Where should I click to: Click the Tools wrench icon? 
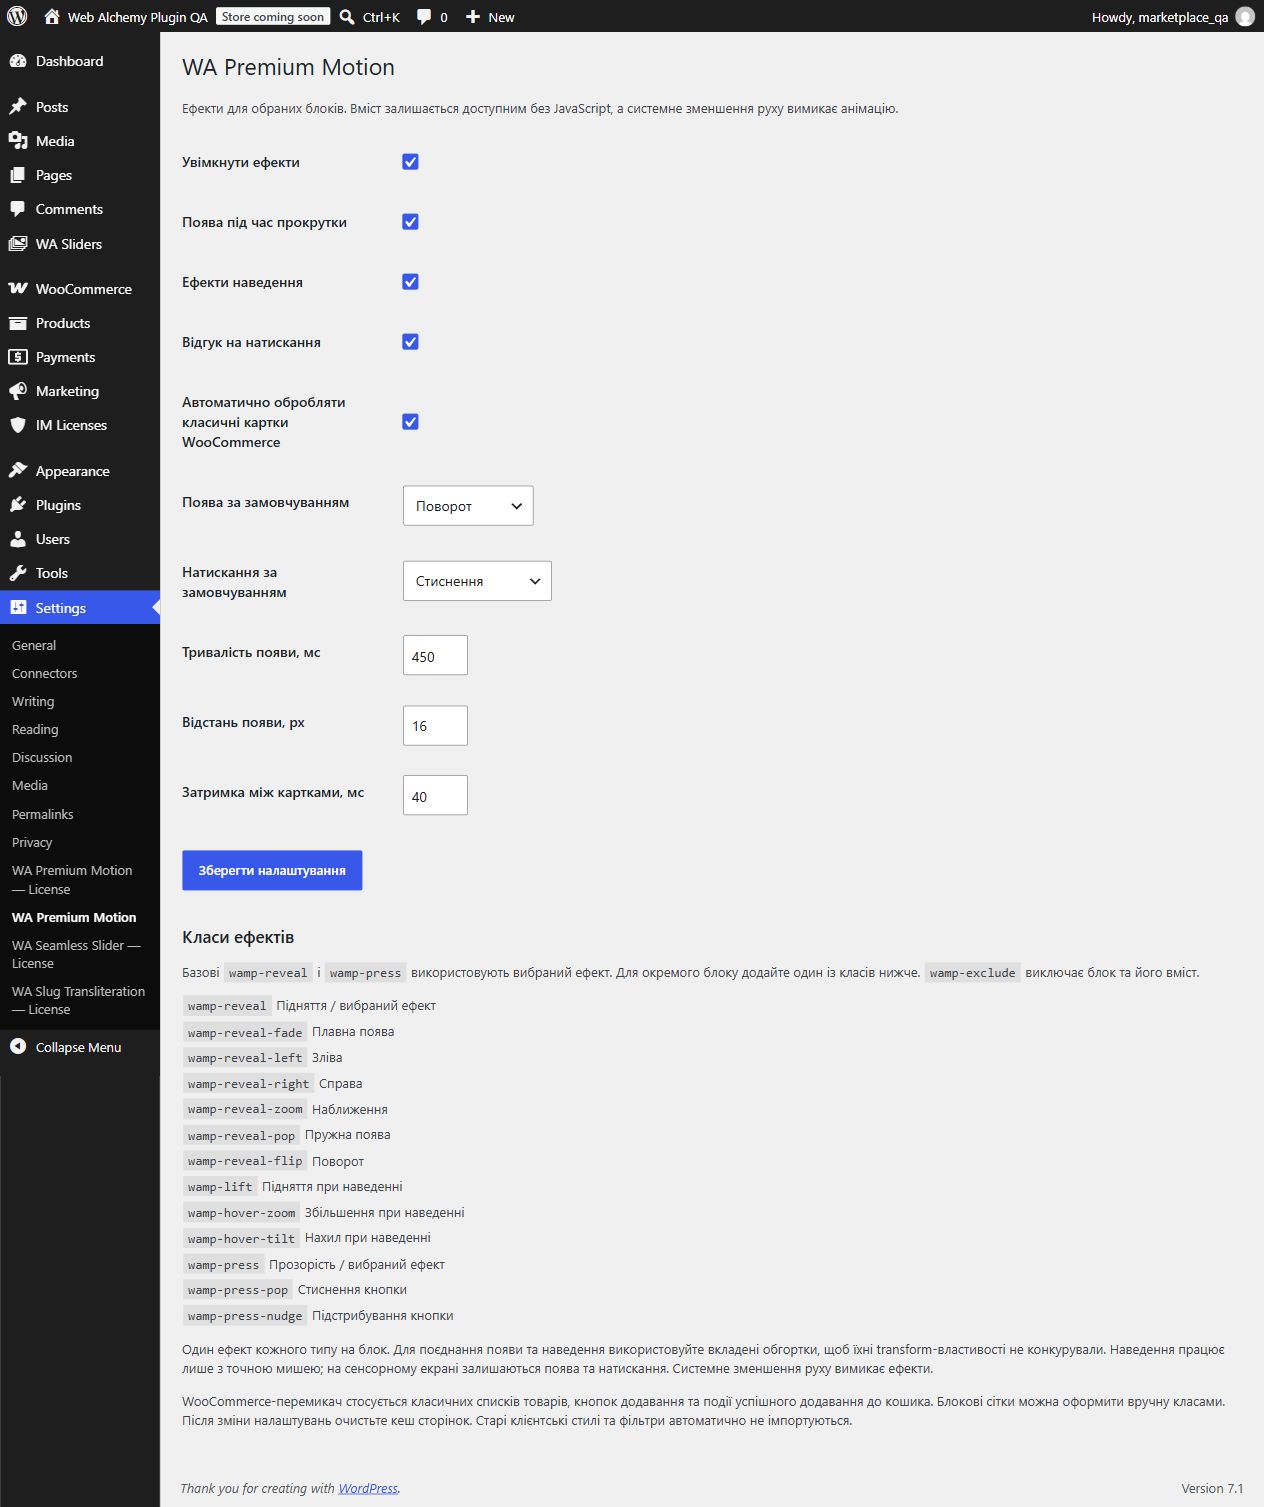(18, 573)
